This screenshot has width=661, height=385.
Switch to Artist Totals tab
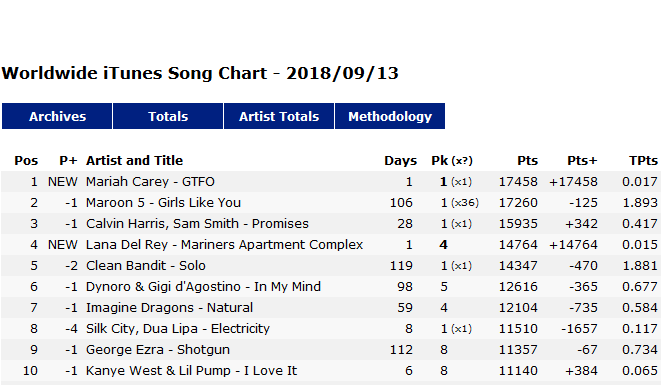click(x=279, y=116)
